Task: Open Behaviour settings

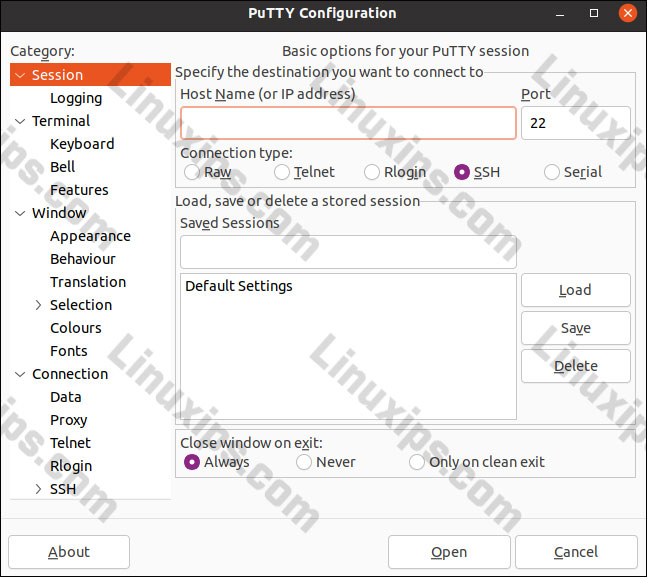Action: [83, 259]
